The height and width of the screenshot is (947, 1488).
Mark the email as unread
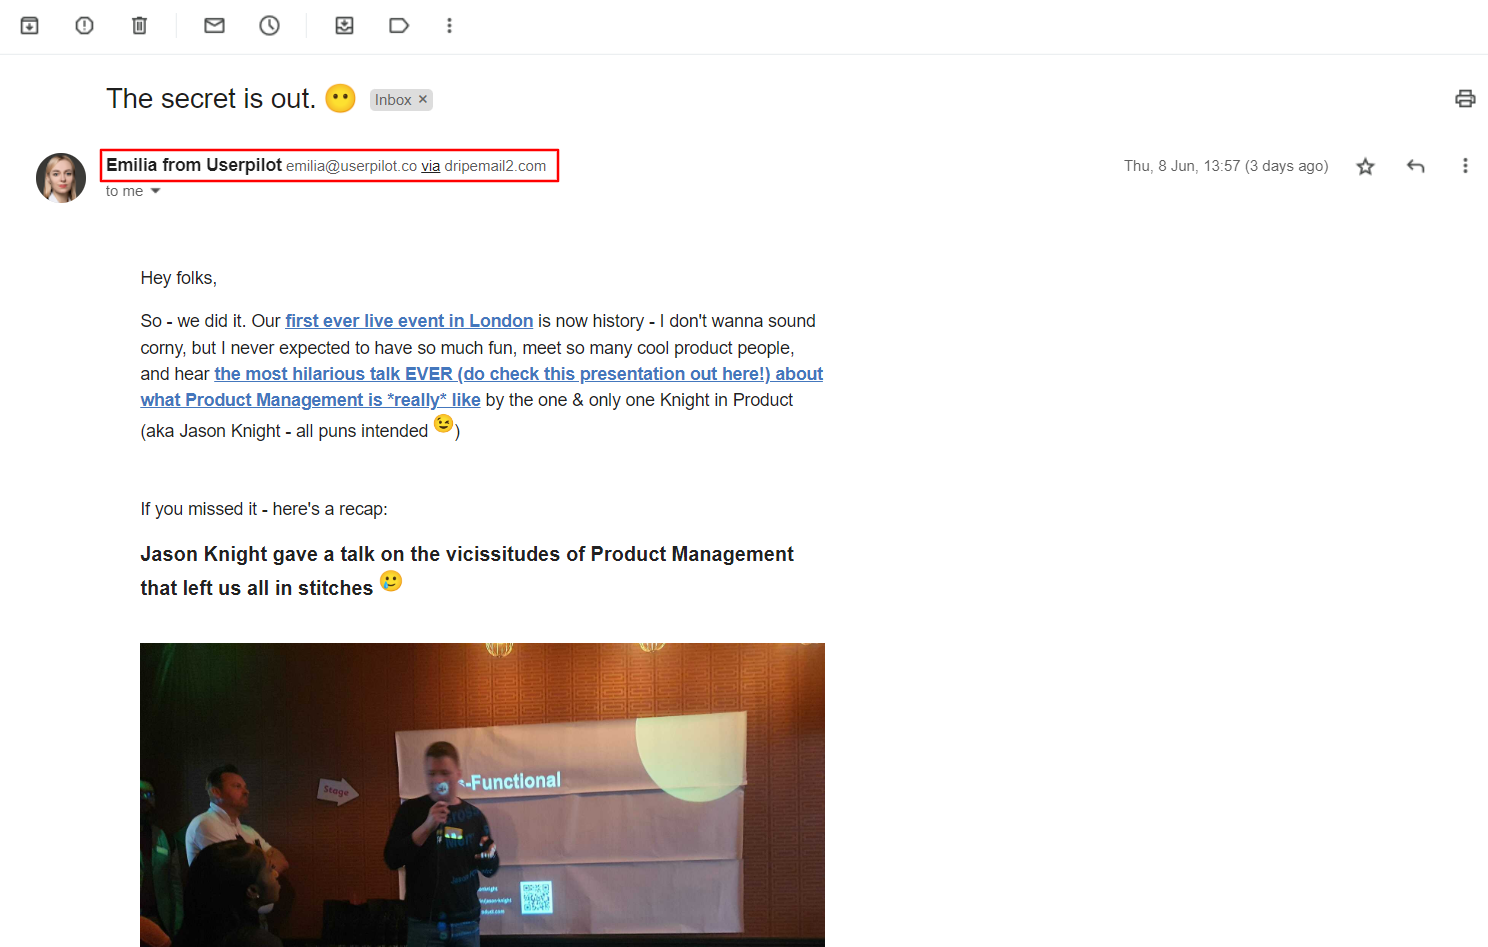point(214,25)
